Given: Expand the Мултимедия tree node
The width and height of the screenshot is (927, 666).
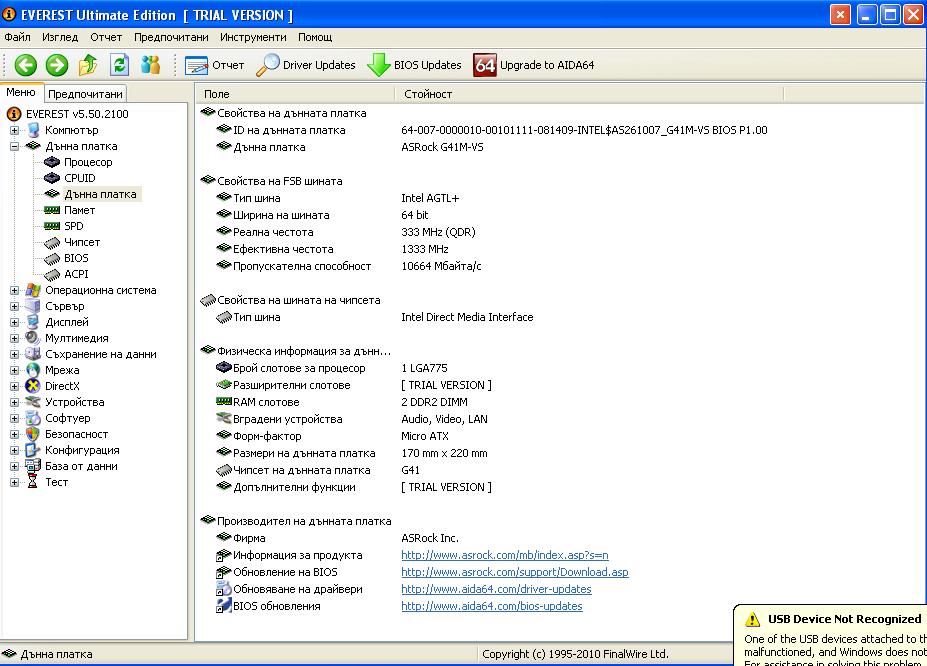Looking at the screenshot, I should (14, 338).
